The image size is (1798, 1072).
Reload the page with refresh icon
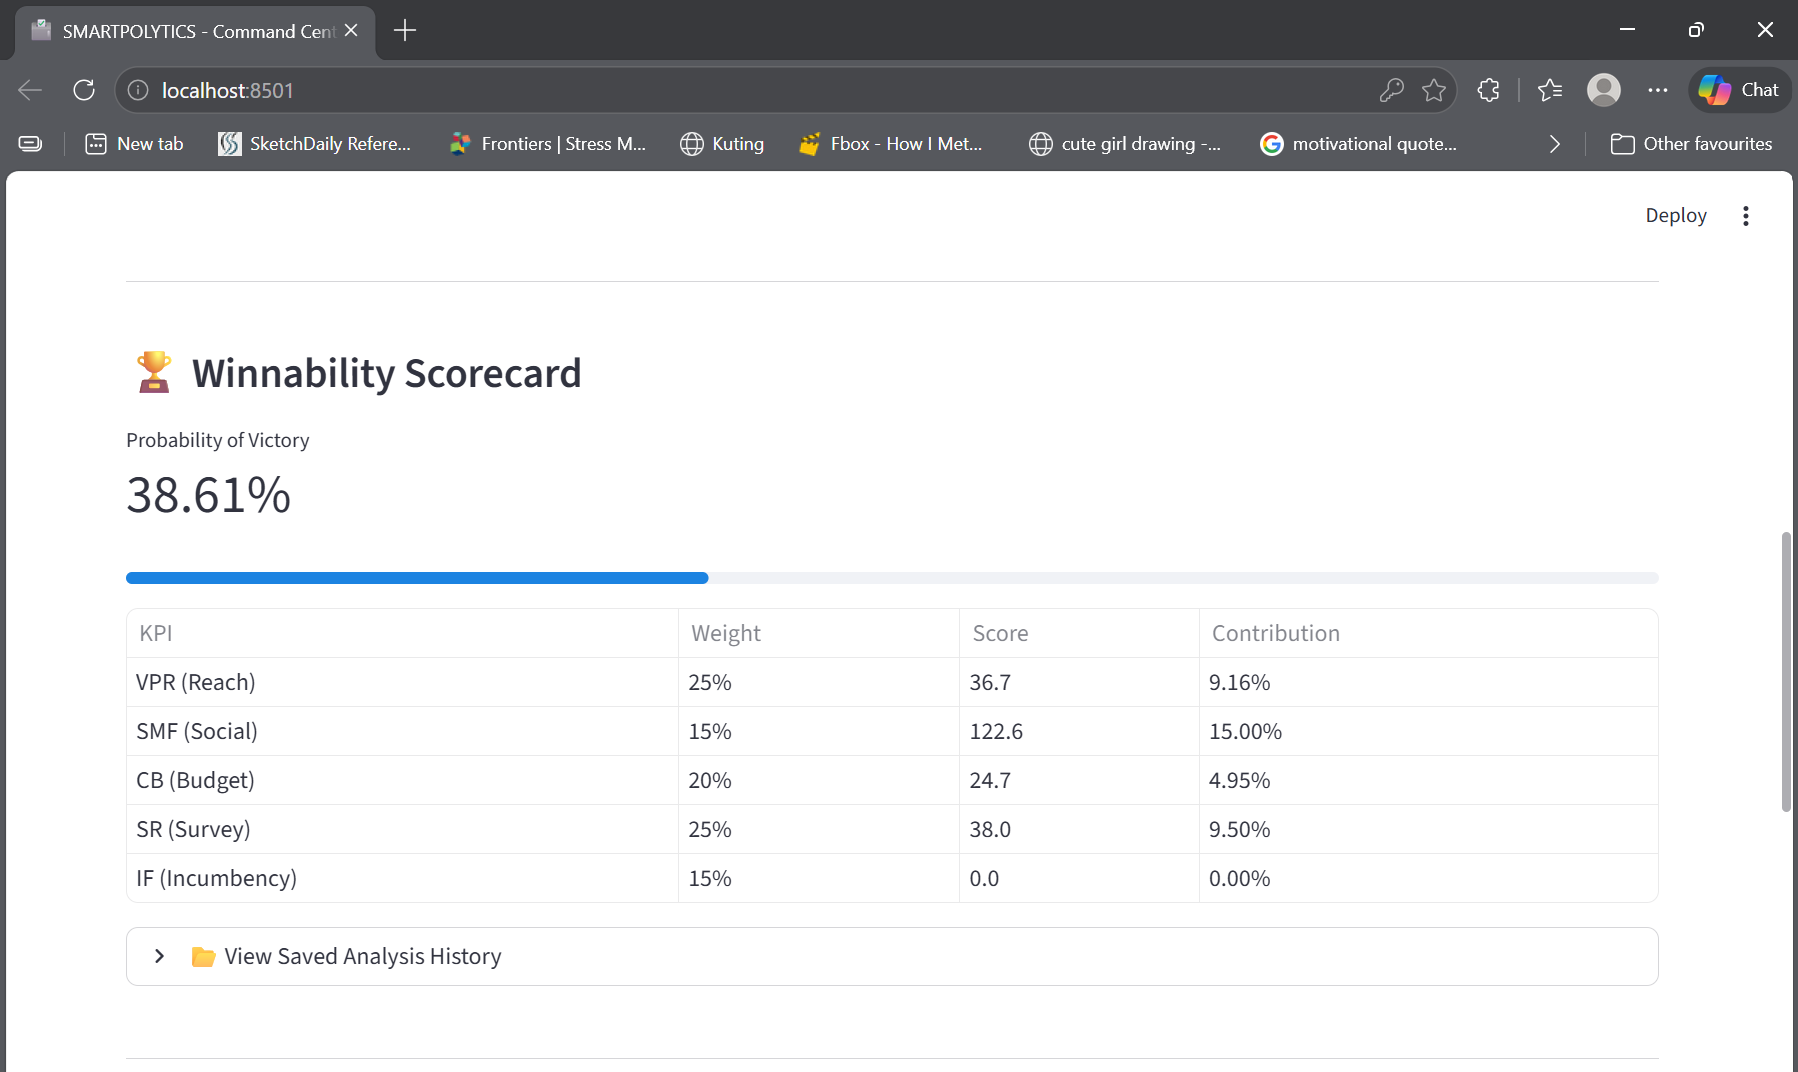(x=84, y=90)
